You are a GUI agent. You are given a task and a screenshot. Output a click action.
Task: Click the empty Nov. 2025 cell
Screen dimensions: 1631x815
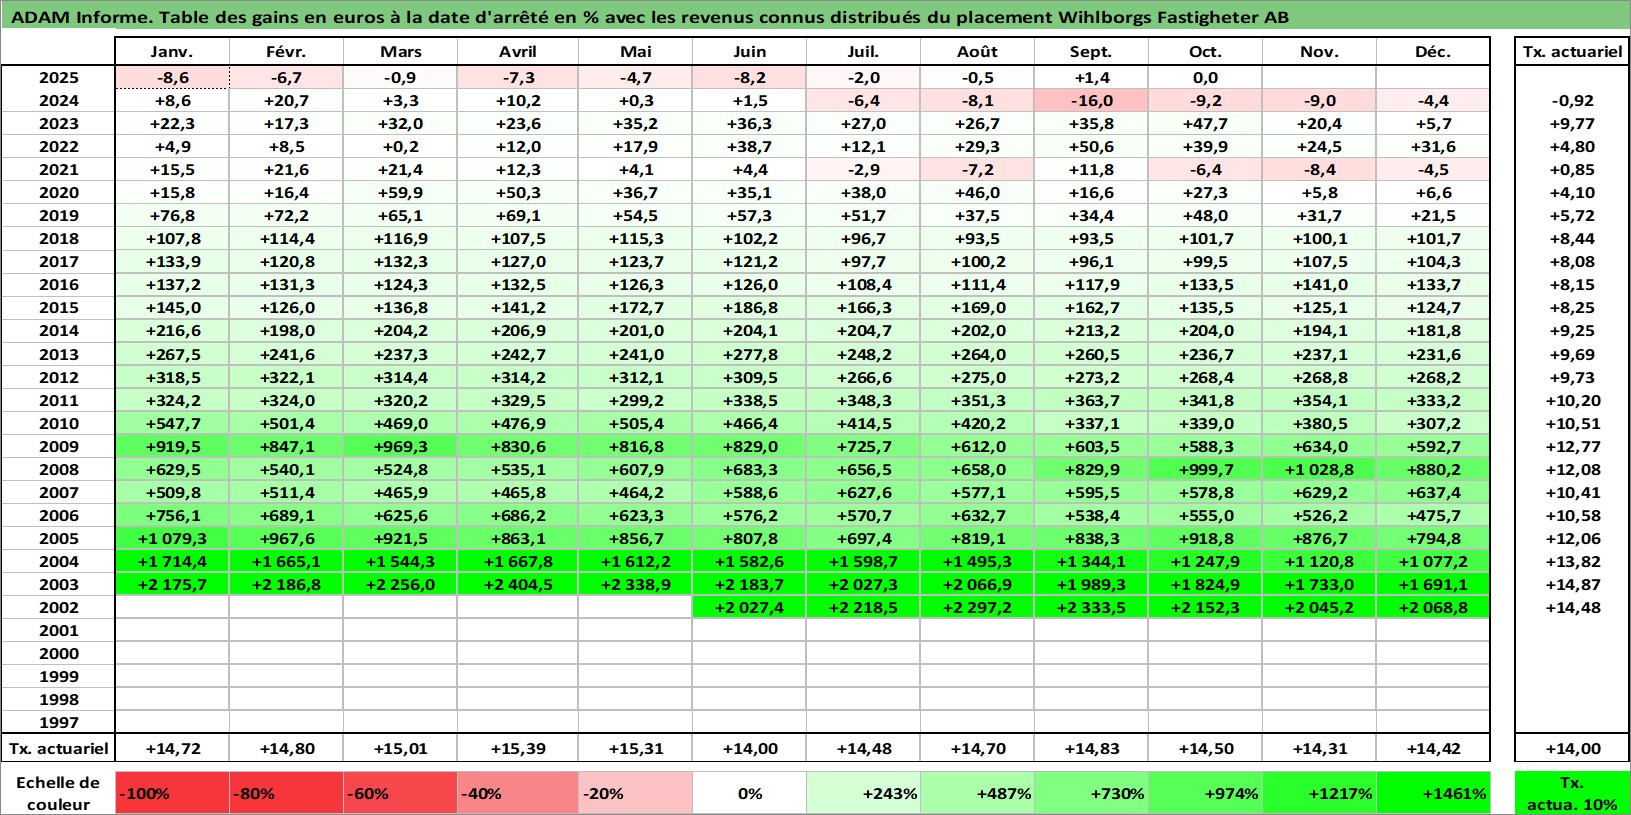point(1319,77)
